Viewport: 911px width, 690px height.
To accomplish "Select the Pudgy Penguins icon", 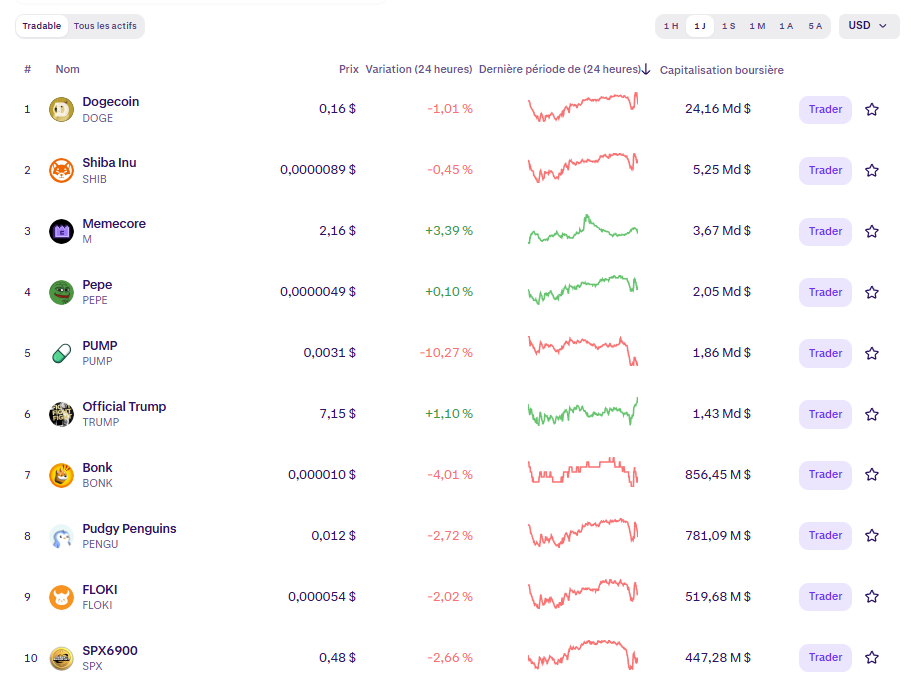I will (x=61, y=535).
